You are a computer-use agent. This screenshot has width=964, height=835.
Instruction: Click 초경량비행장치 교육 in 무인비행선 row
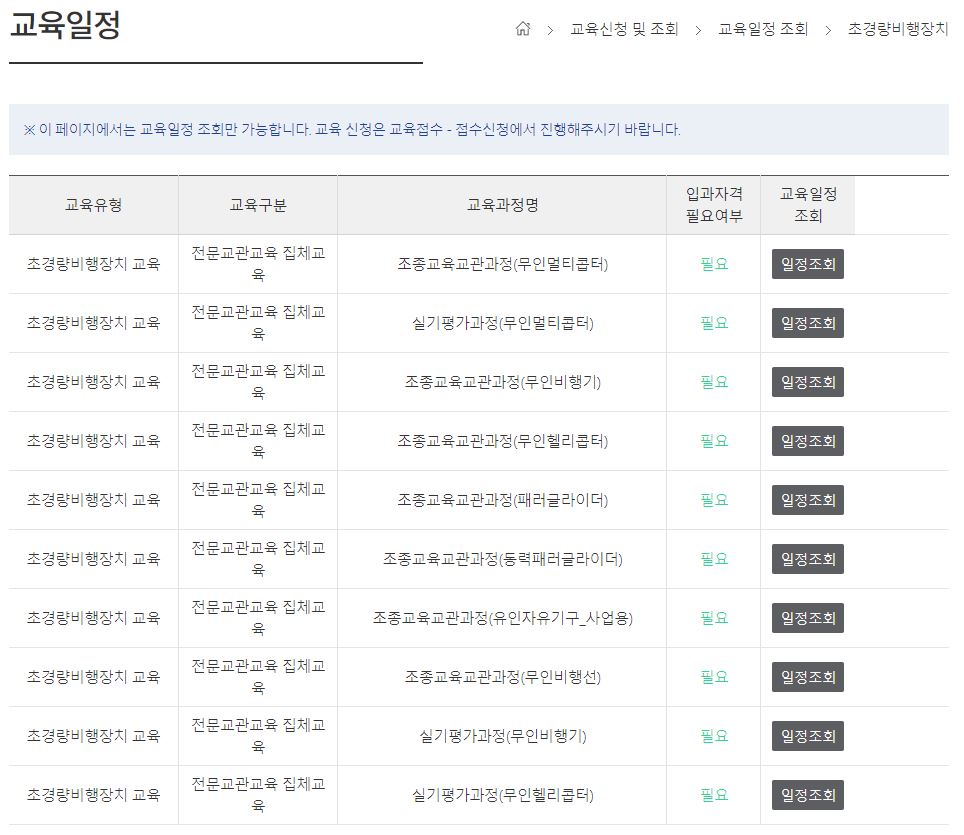(x=93, y=677)
